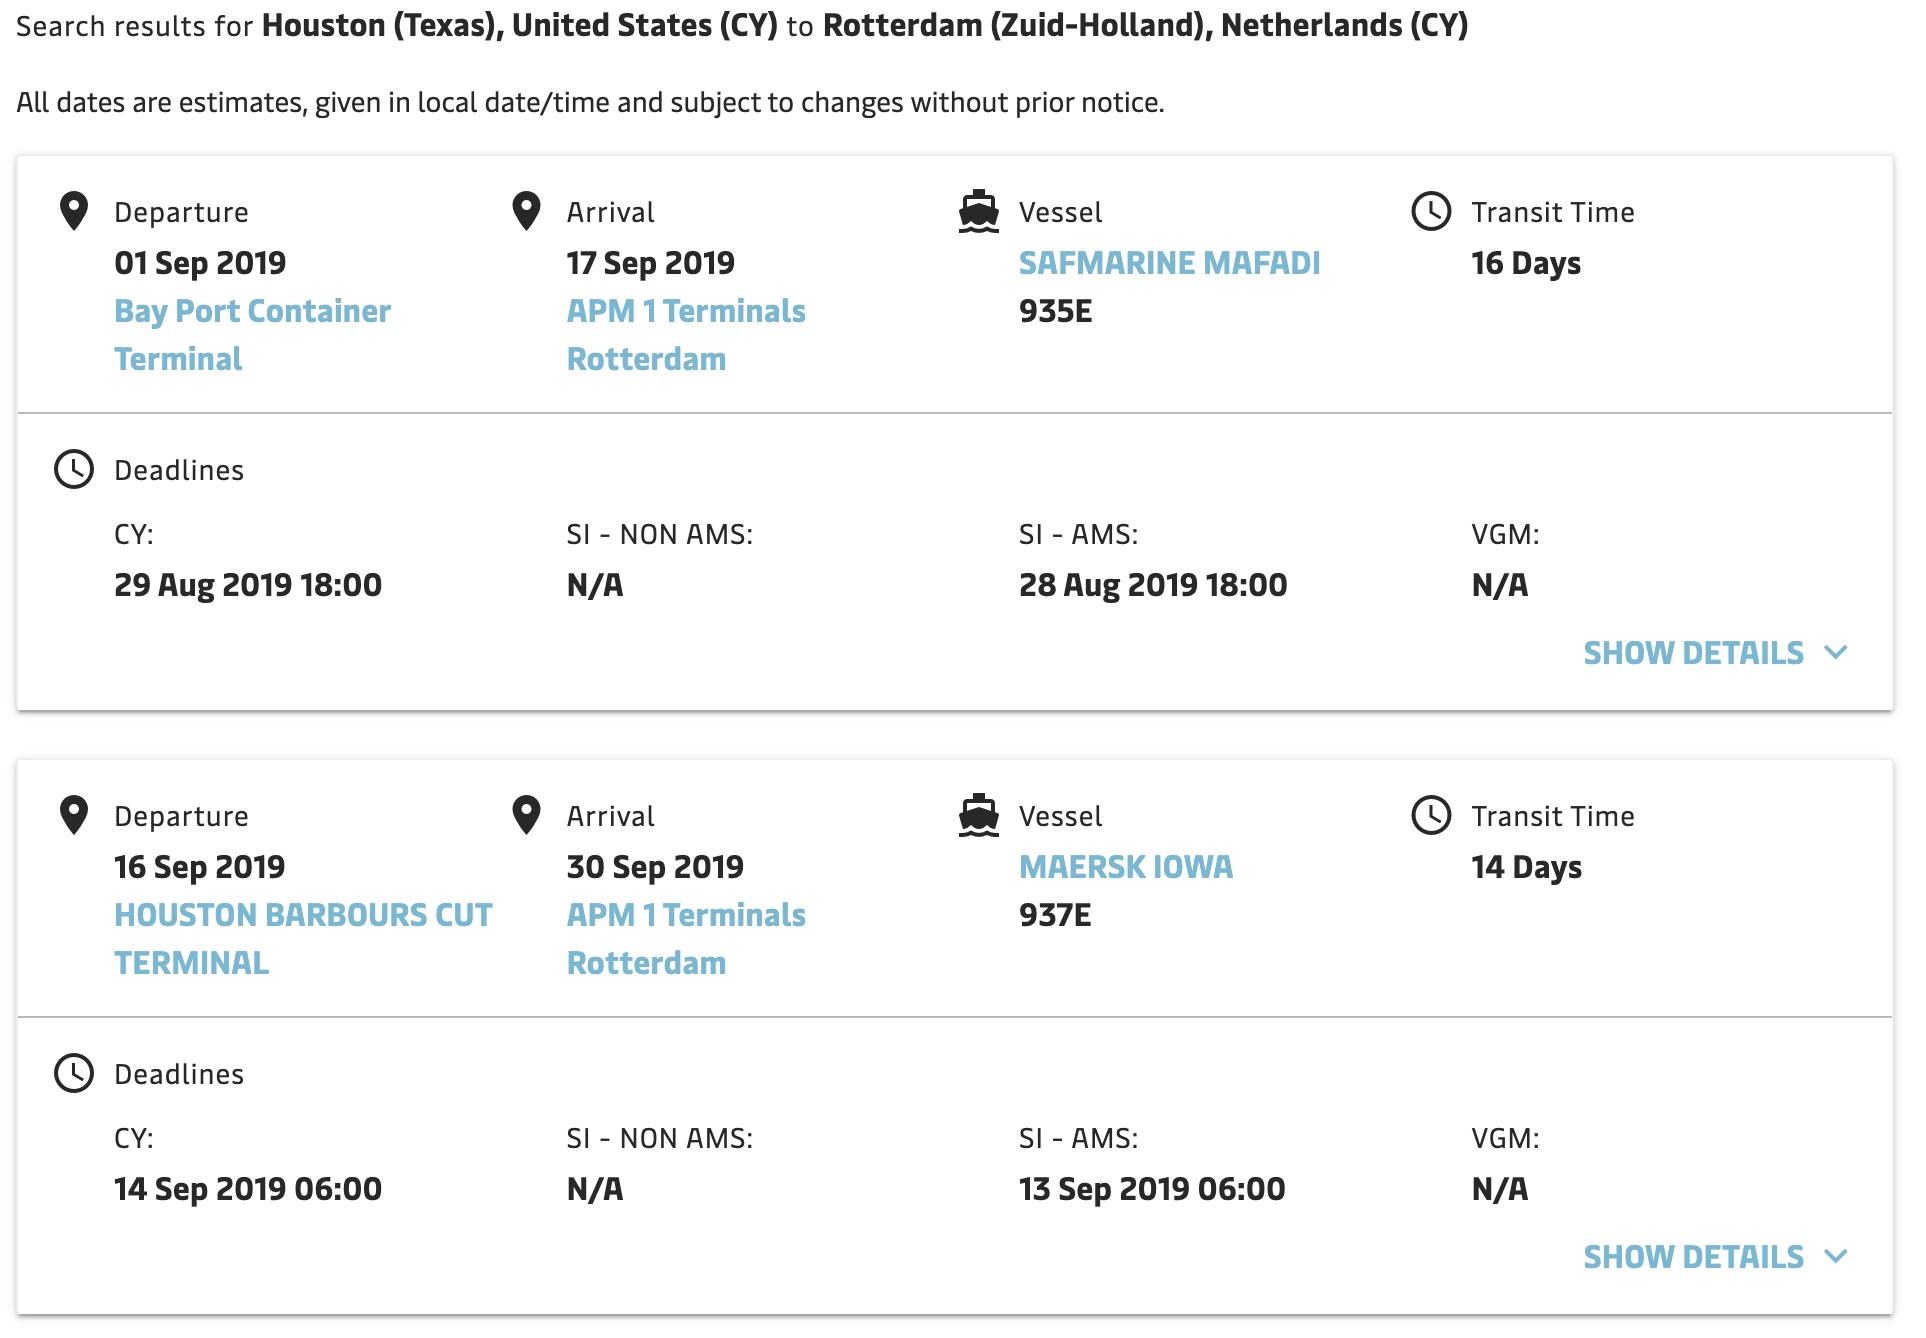Click the chevron beside second Show Details
1926x1338 pixels.
coord(1836,1256)
